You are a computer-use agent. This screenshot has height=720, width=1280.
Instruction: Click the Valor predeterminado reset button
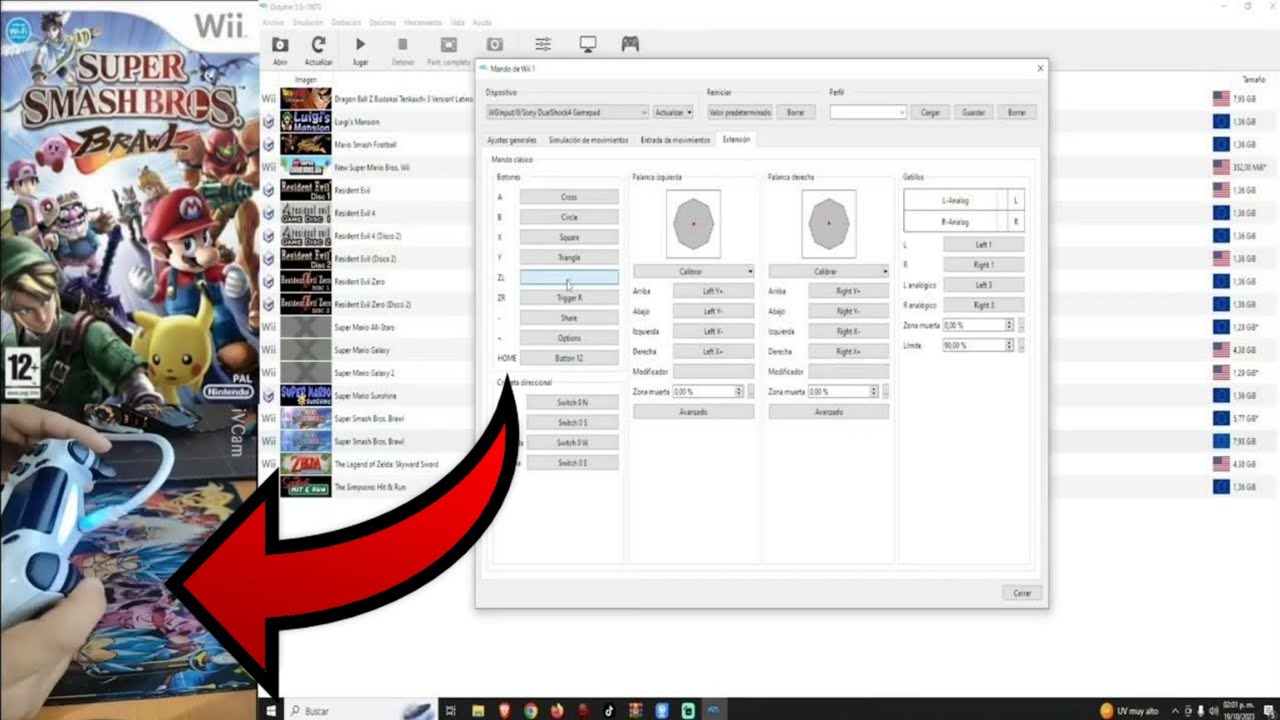740,113
